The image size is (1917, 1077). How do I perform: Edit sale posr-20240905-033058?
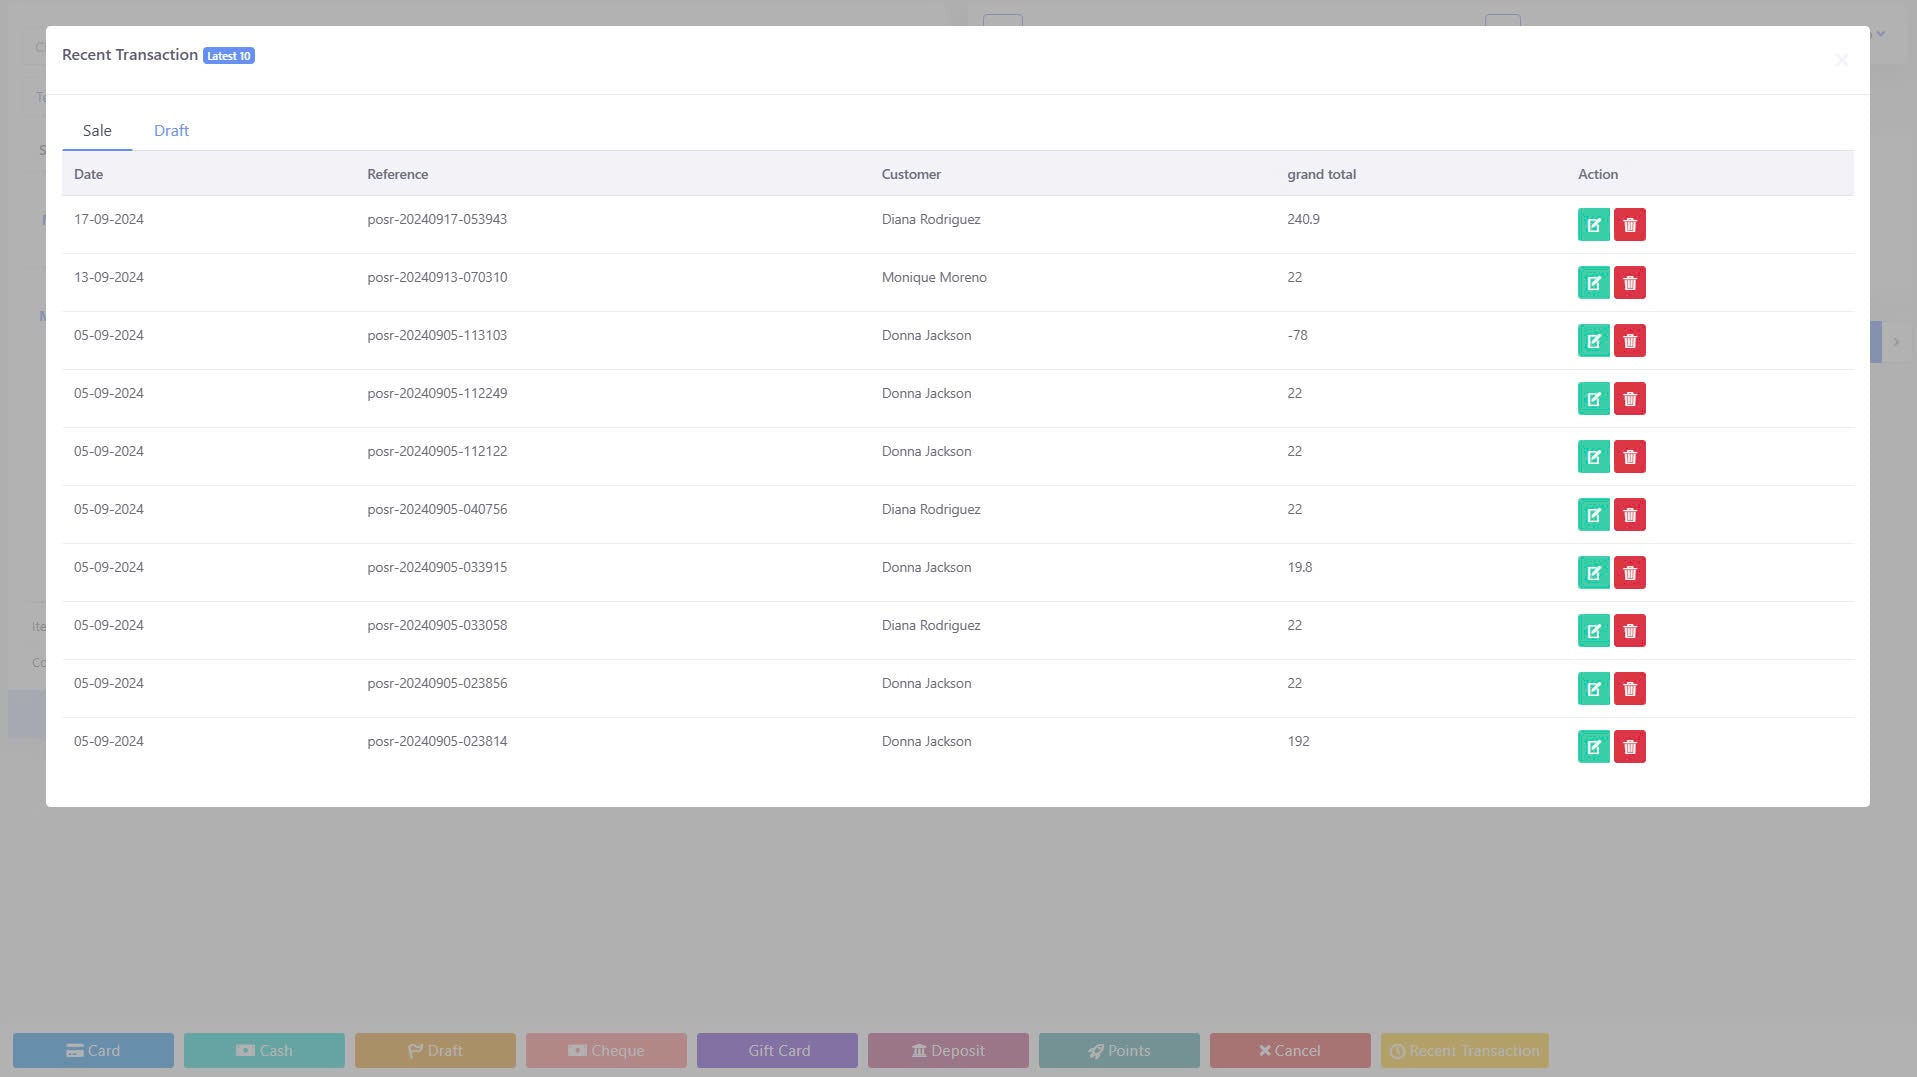pos(1593,631)
